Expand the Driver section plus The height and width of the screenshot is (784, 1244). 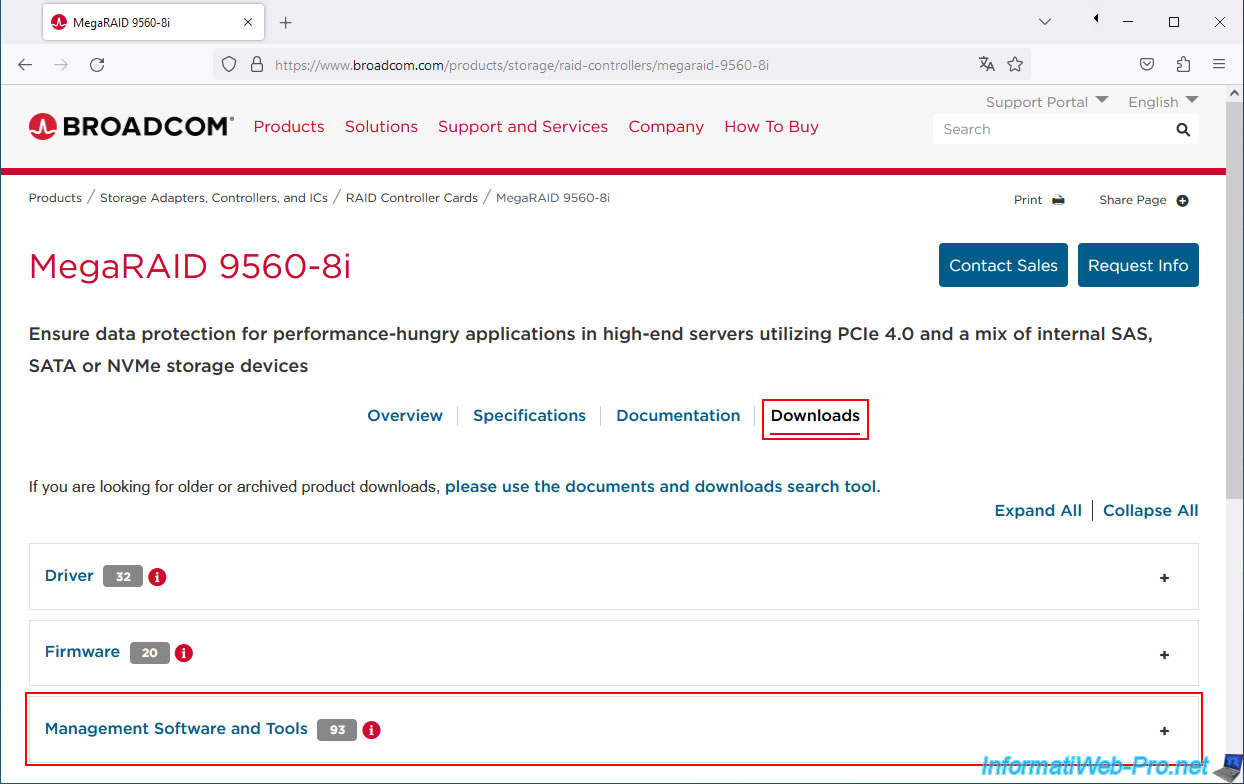1164,578
